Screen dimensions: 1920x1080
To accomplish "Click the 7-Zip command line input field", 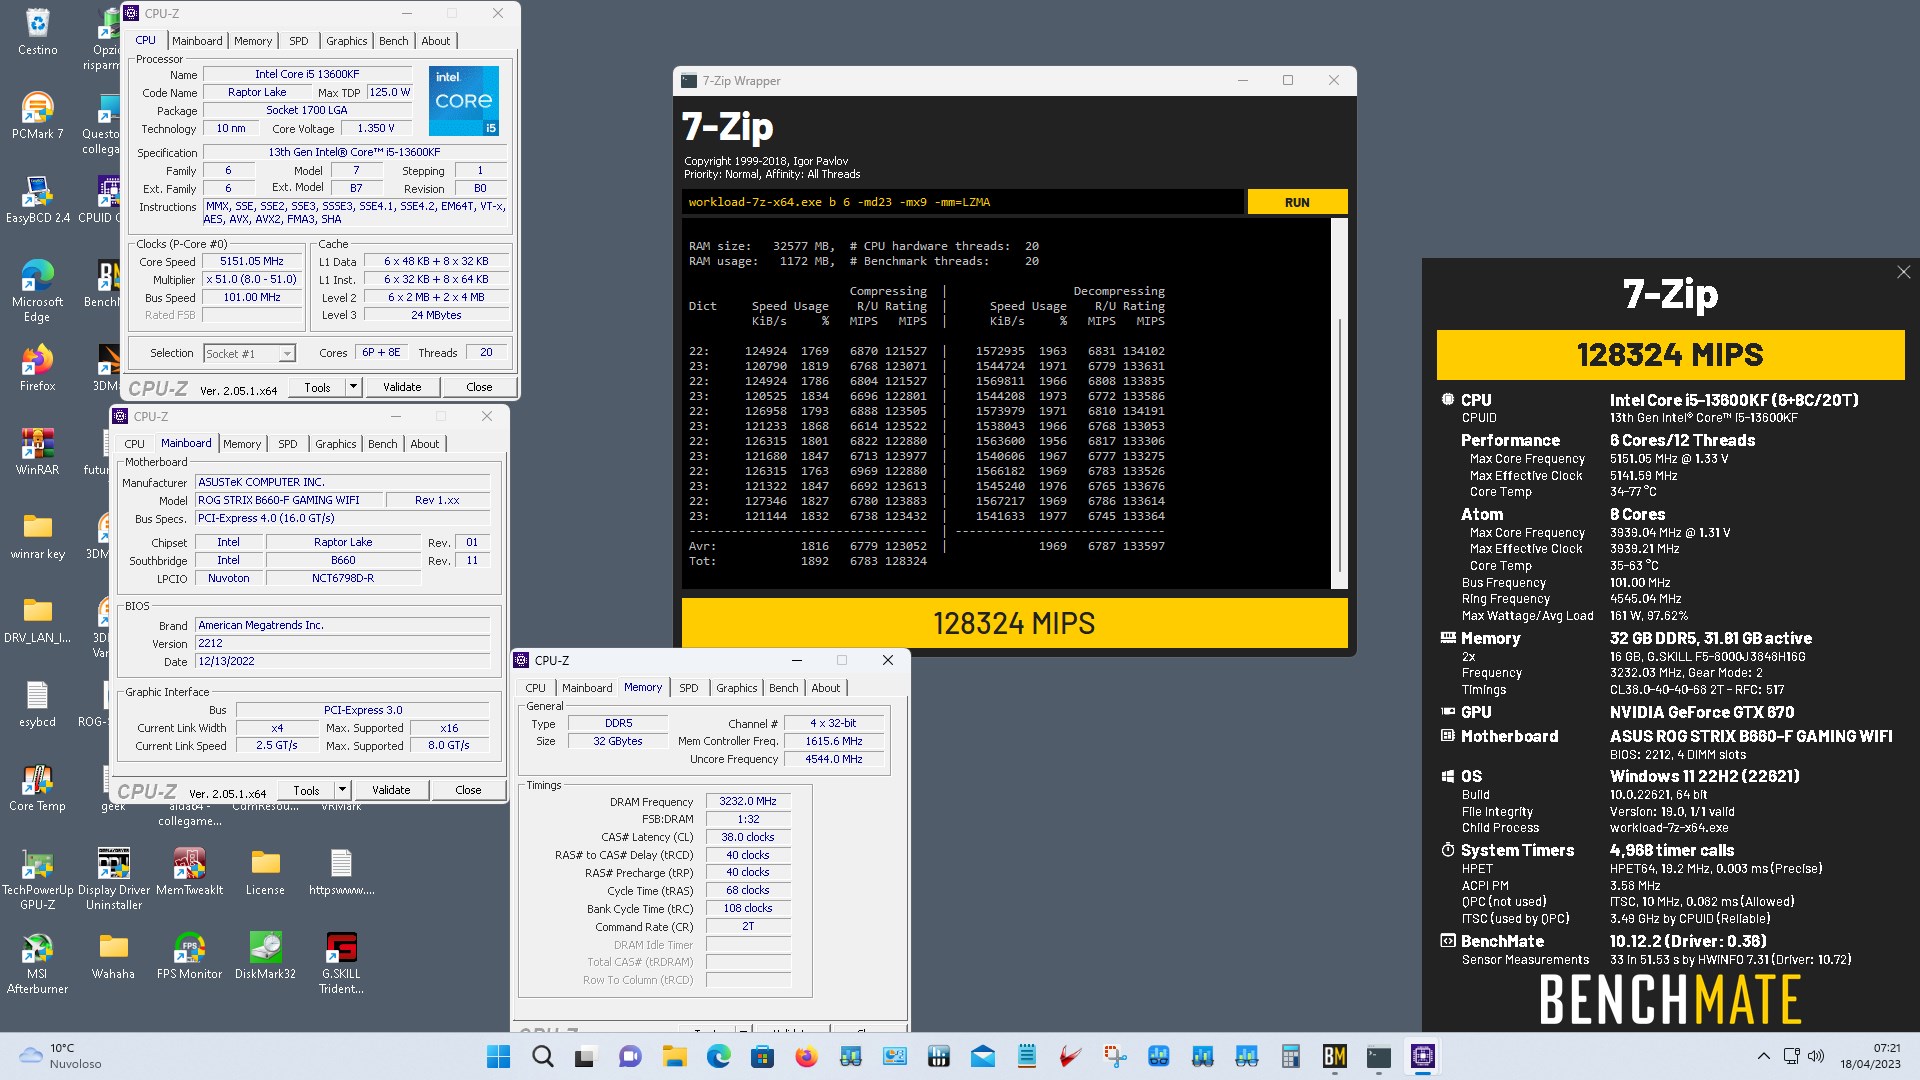I will 963,202.
